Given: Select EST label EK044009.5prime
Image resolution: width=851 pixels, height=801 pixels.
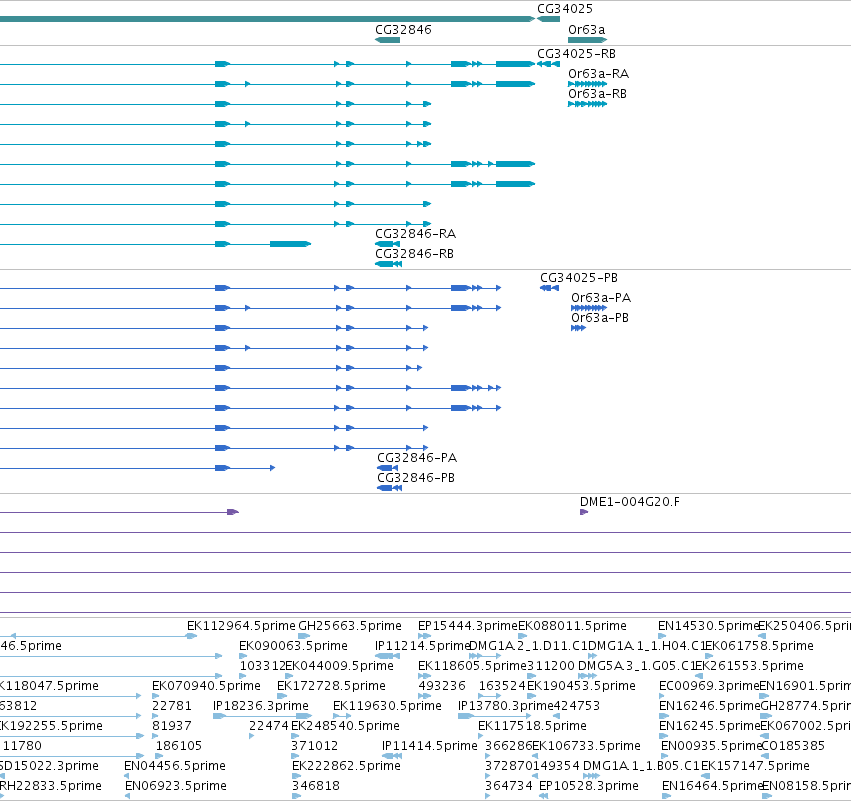Looking at the screenshot, I should point(339,666).
